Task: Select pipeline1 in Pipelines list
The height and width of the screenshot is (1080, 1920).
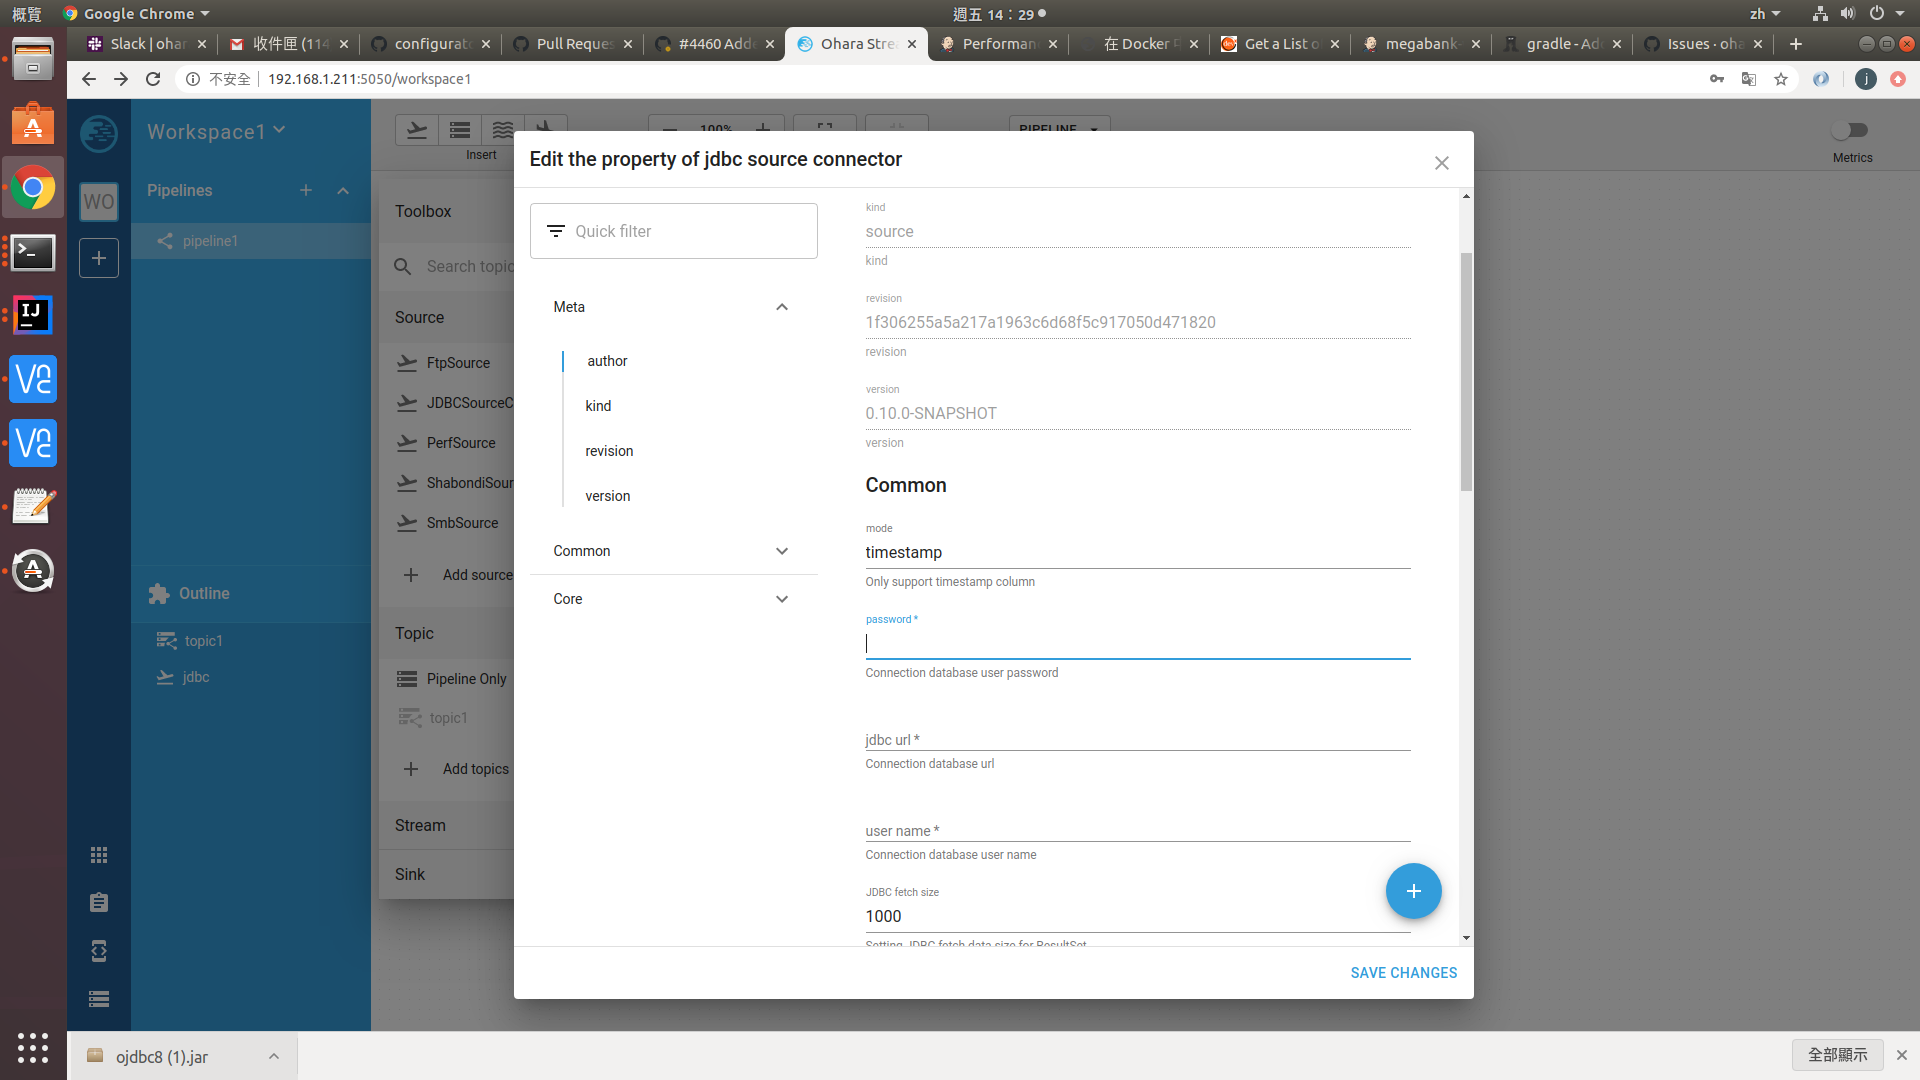Action: point(251,241)
